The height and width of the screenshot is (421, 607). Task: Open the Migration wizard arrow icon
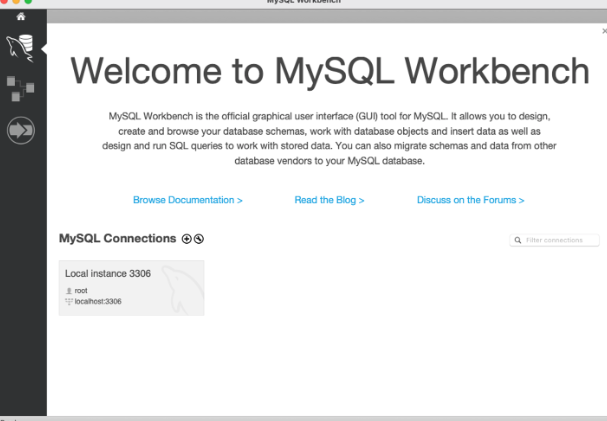21,130
